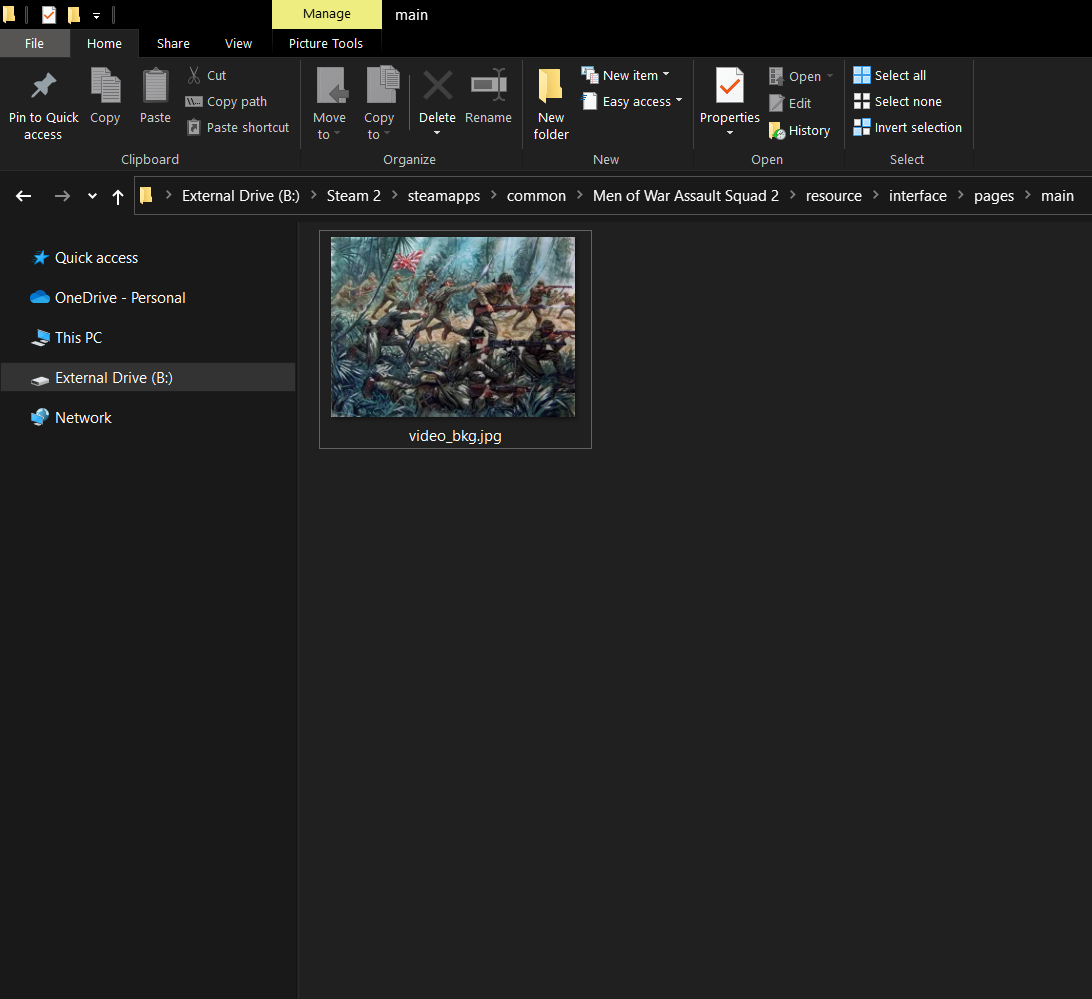Expand the Delete options arrow
1092x999 pixels.
pyautogui.click(x=437, y=133)
